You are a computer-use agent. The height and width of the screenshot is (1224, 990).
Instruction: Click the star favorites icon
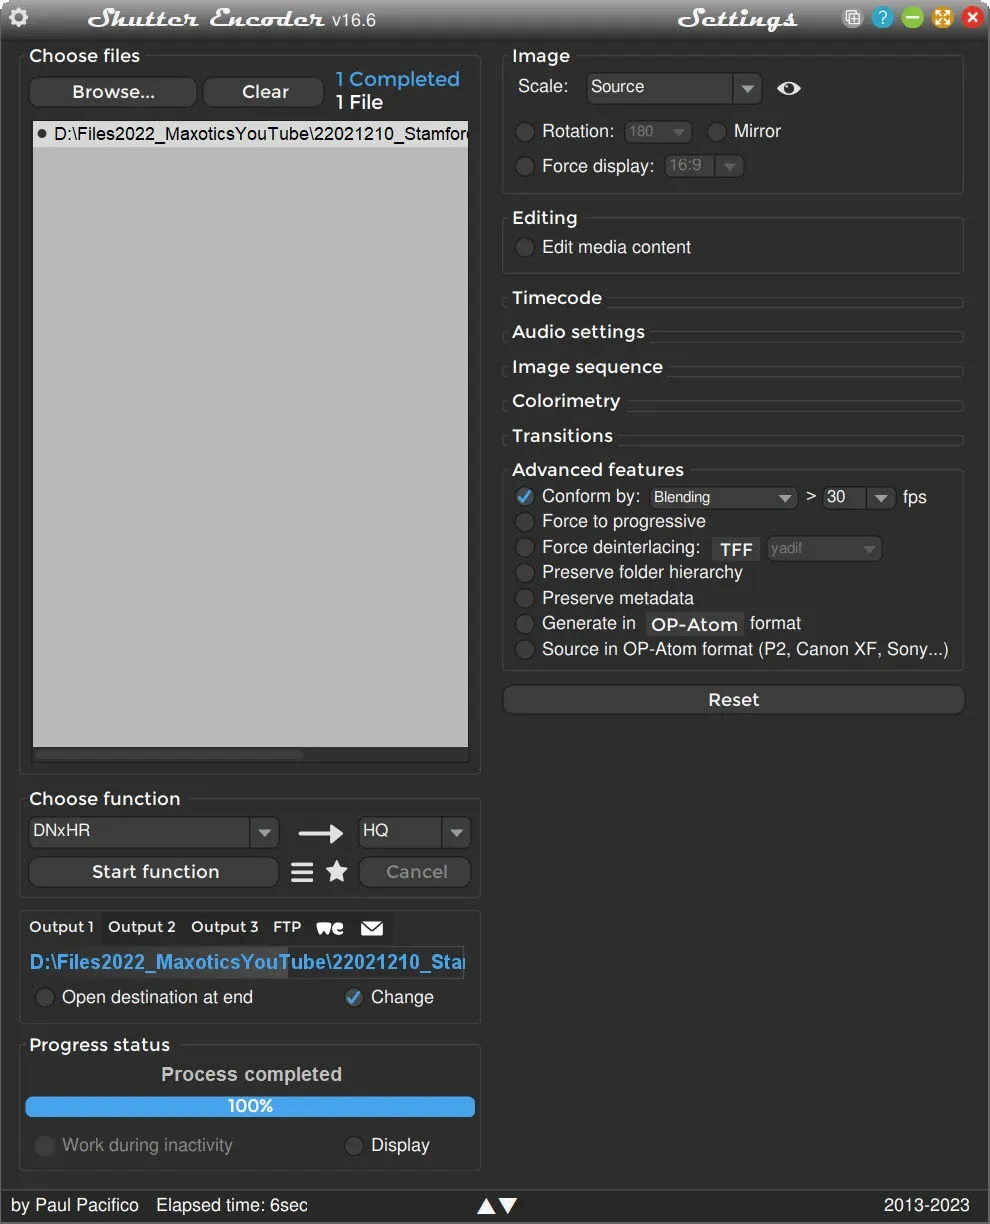(x=337, y=872)
